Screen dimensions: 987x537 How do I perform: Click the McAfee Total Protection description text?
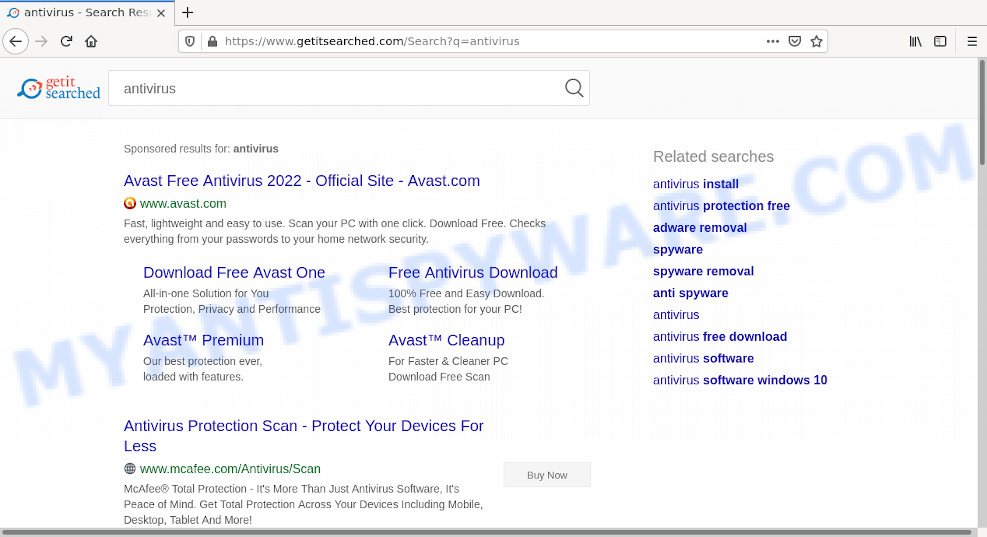[303, 504]
